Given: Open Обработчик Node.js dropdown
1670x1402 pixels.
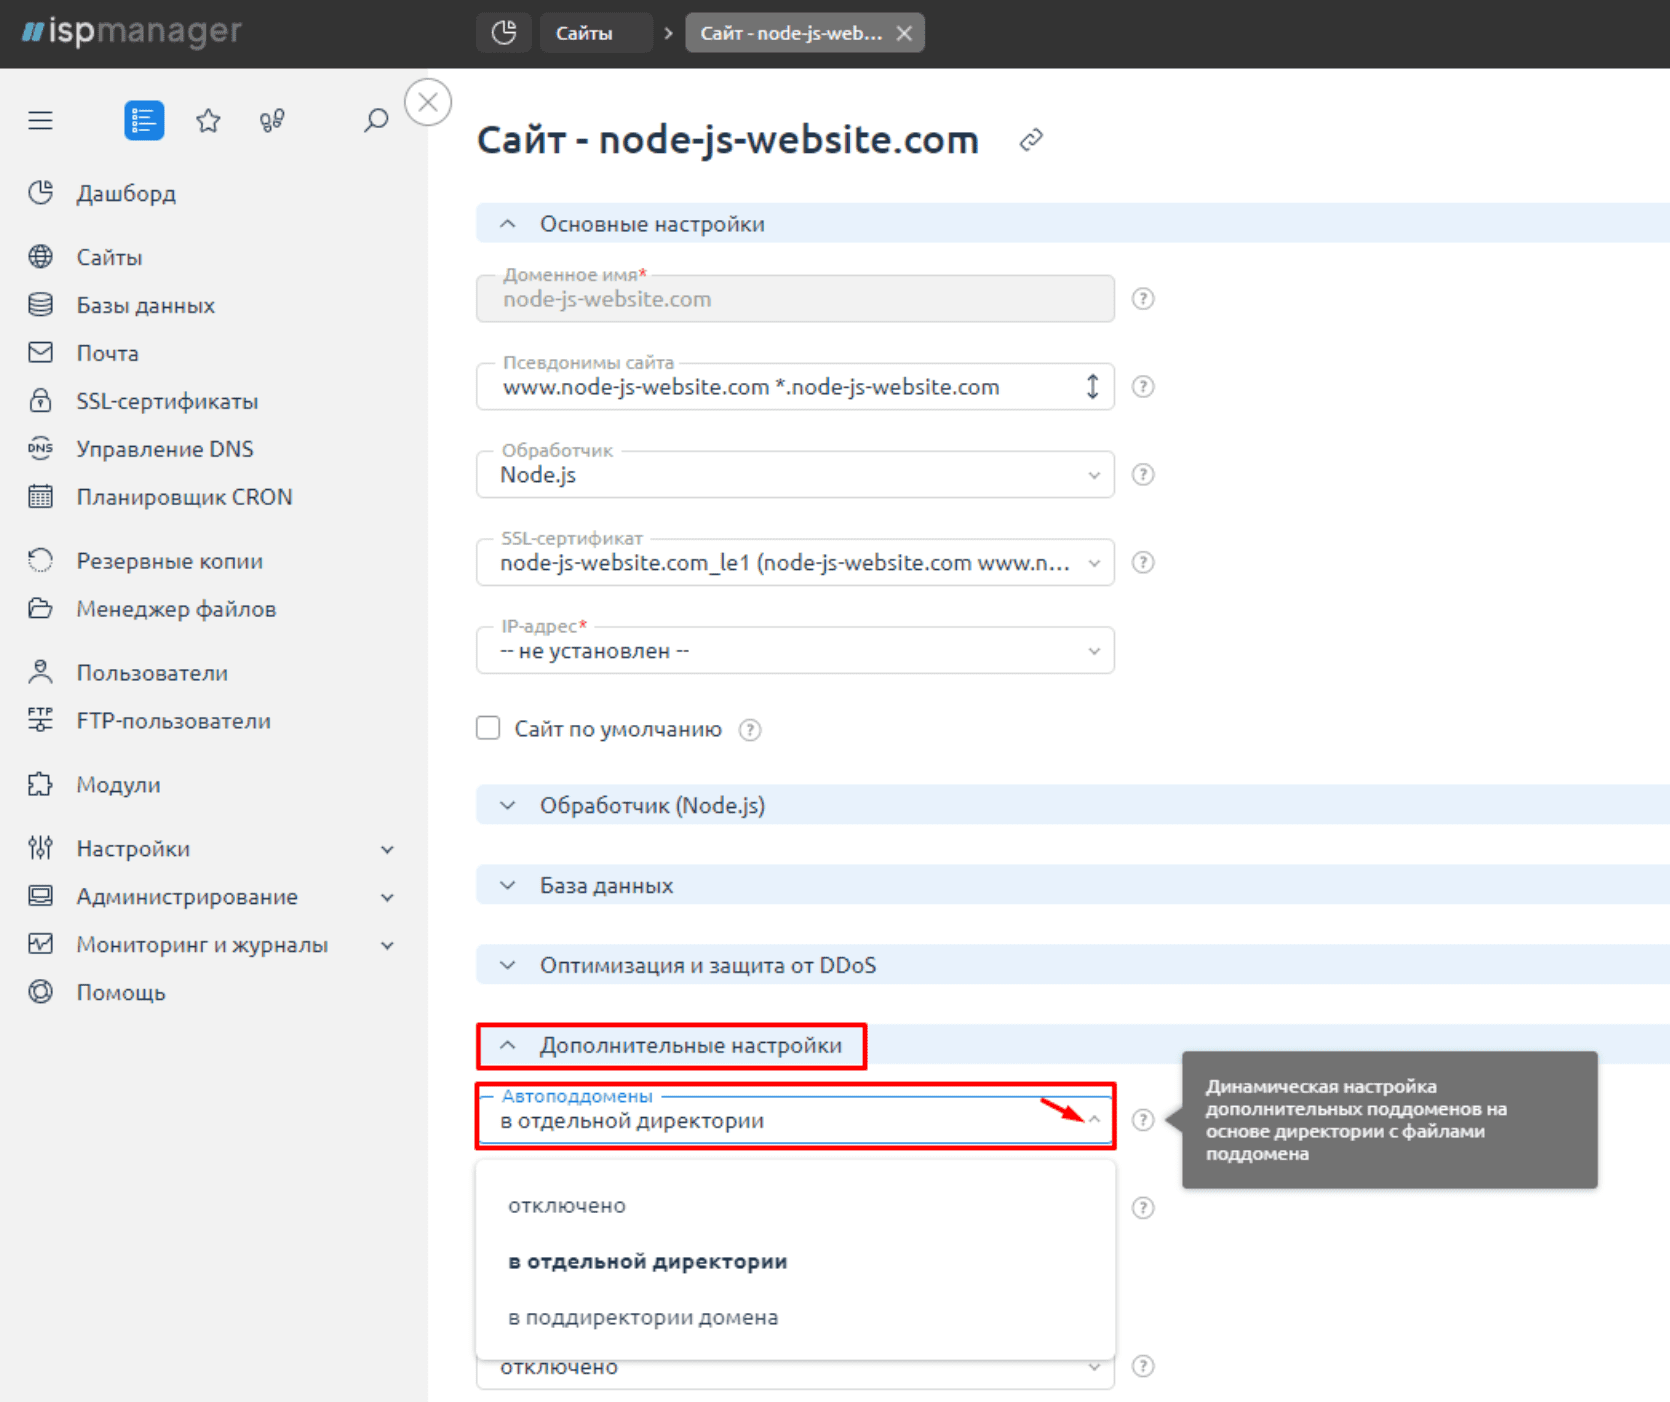Looking at the screenshot, I should pyautogui.click(x=795, y=475).
